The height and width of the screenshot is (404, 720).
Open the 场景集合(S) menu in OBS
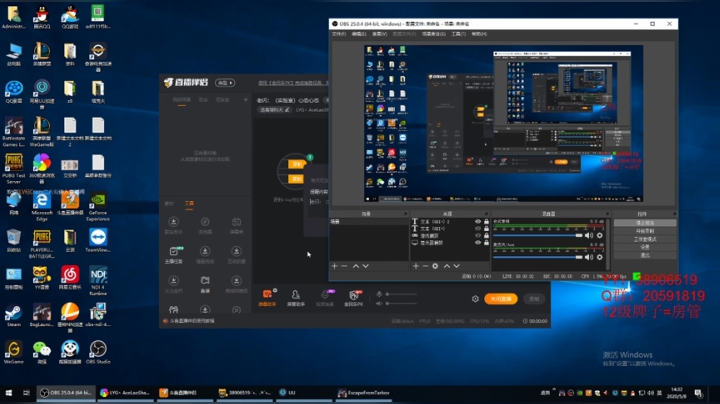[x=434, y=34]
